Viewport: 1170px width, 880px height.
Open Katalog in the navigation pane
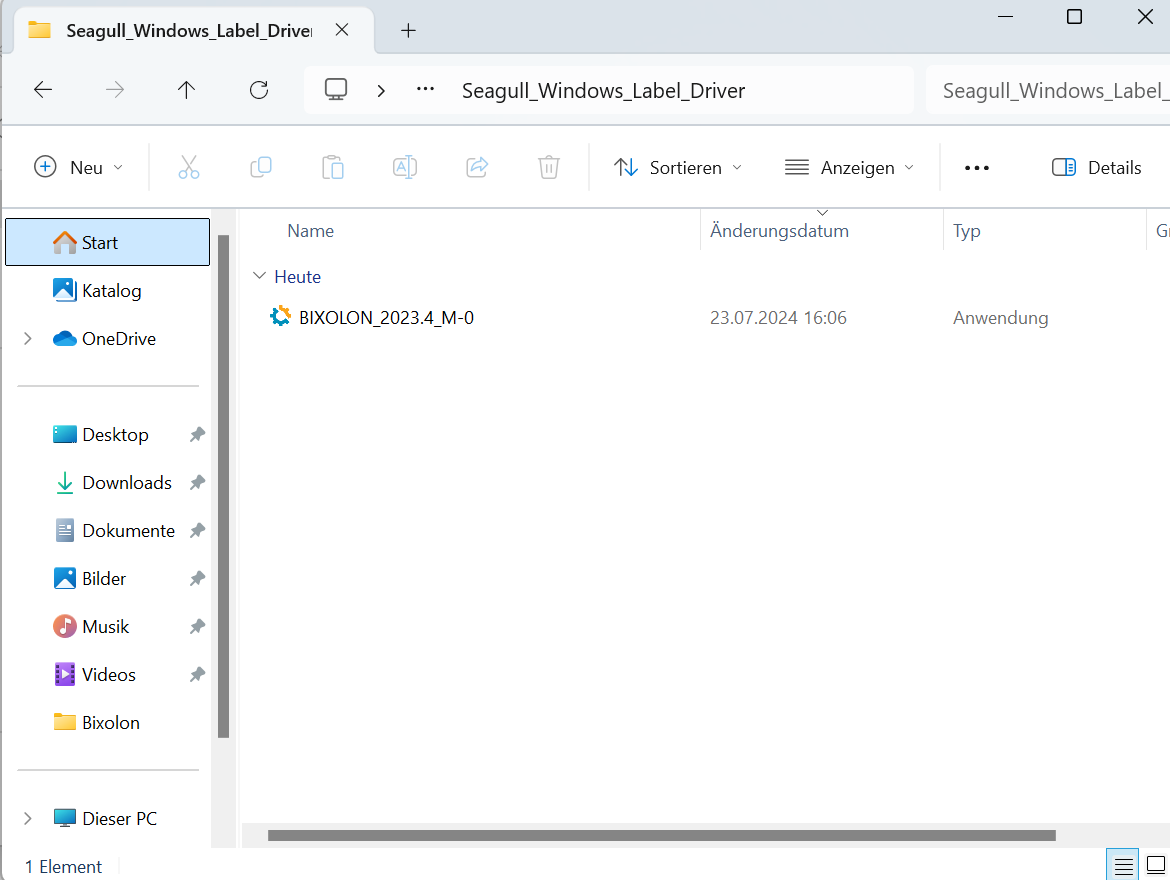[x=111, y=290]
